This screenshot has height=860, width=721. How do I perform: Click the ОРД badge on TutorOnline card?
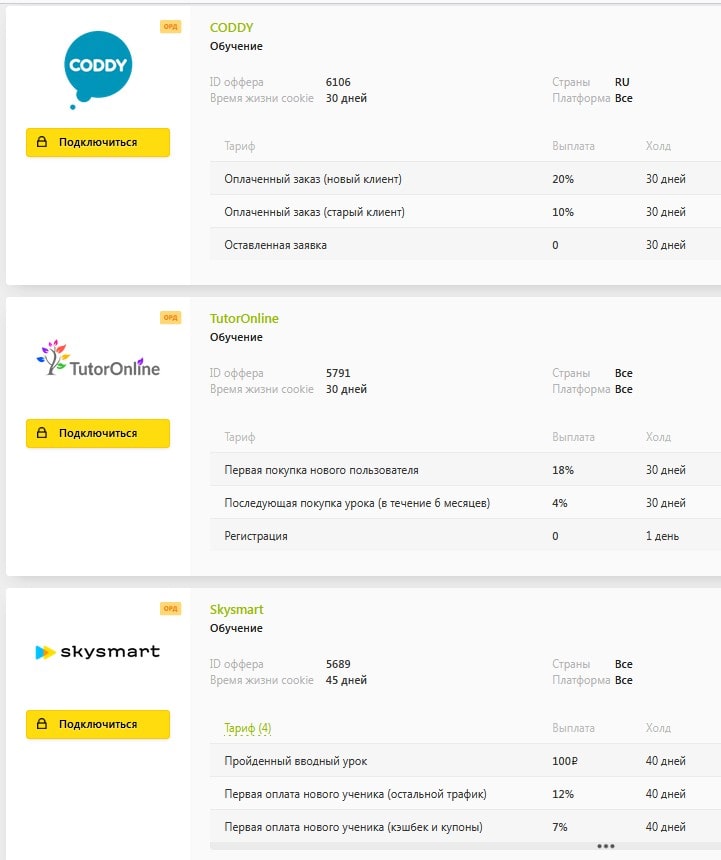[x=170, y=318]
